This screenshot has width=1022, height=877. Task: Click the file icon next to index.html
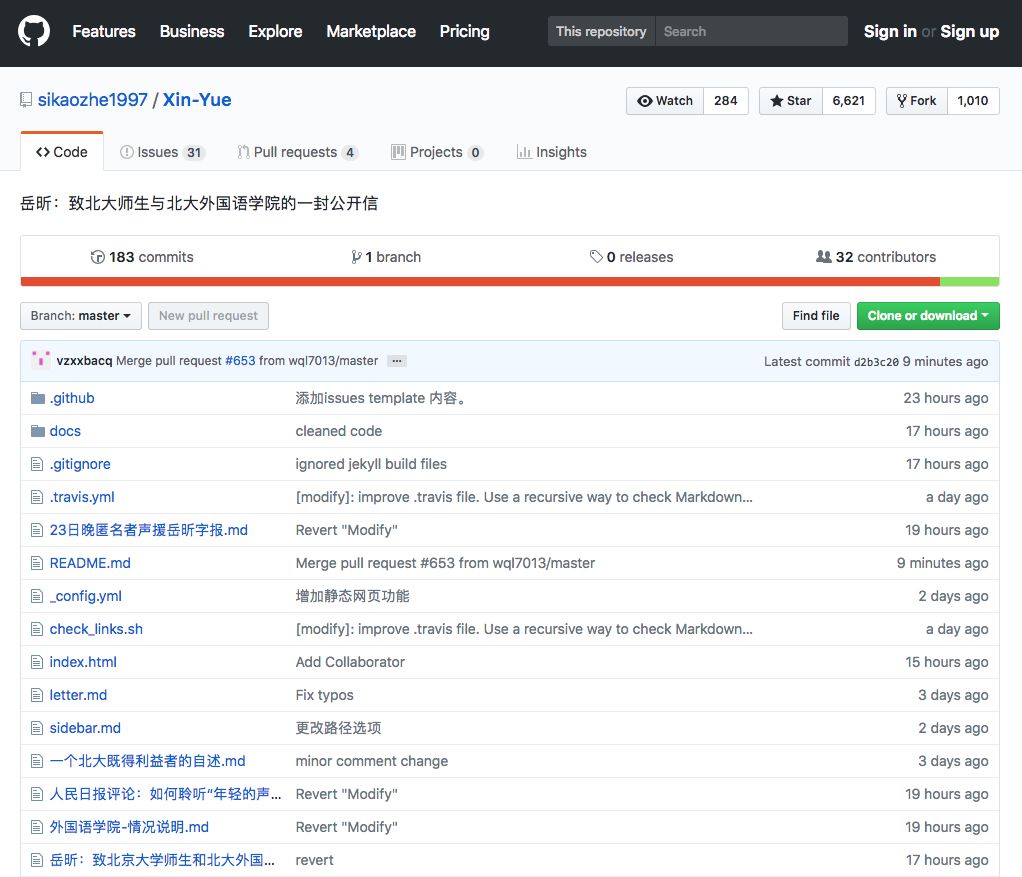(37, 662)
